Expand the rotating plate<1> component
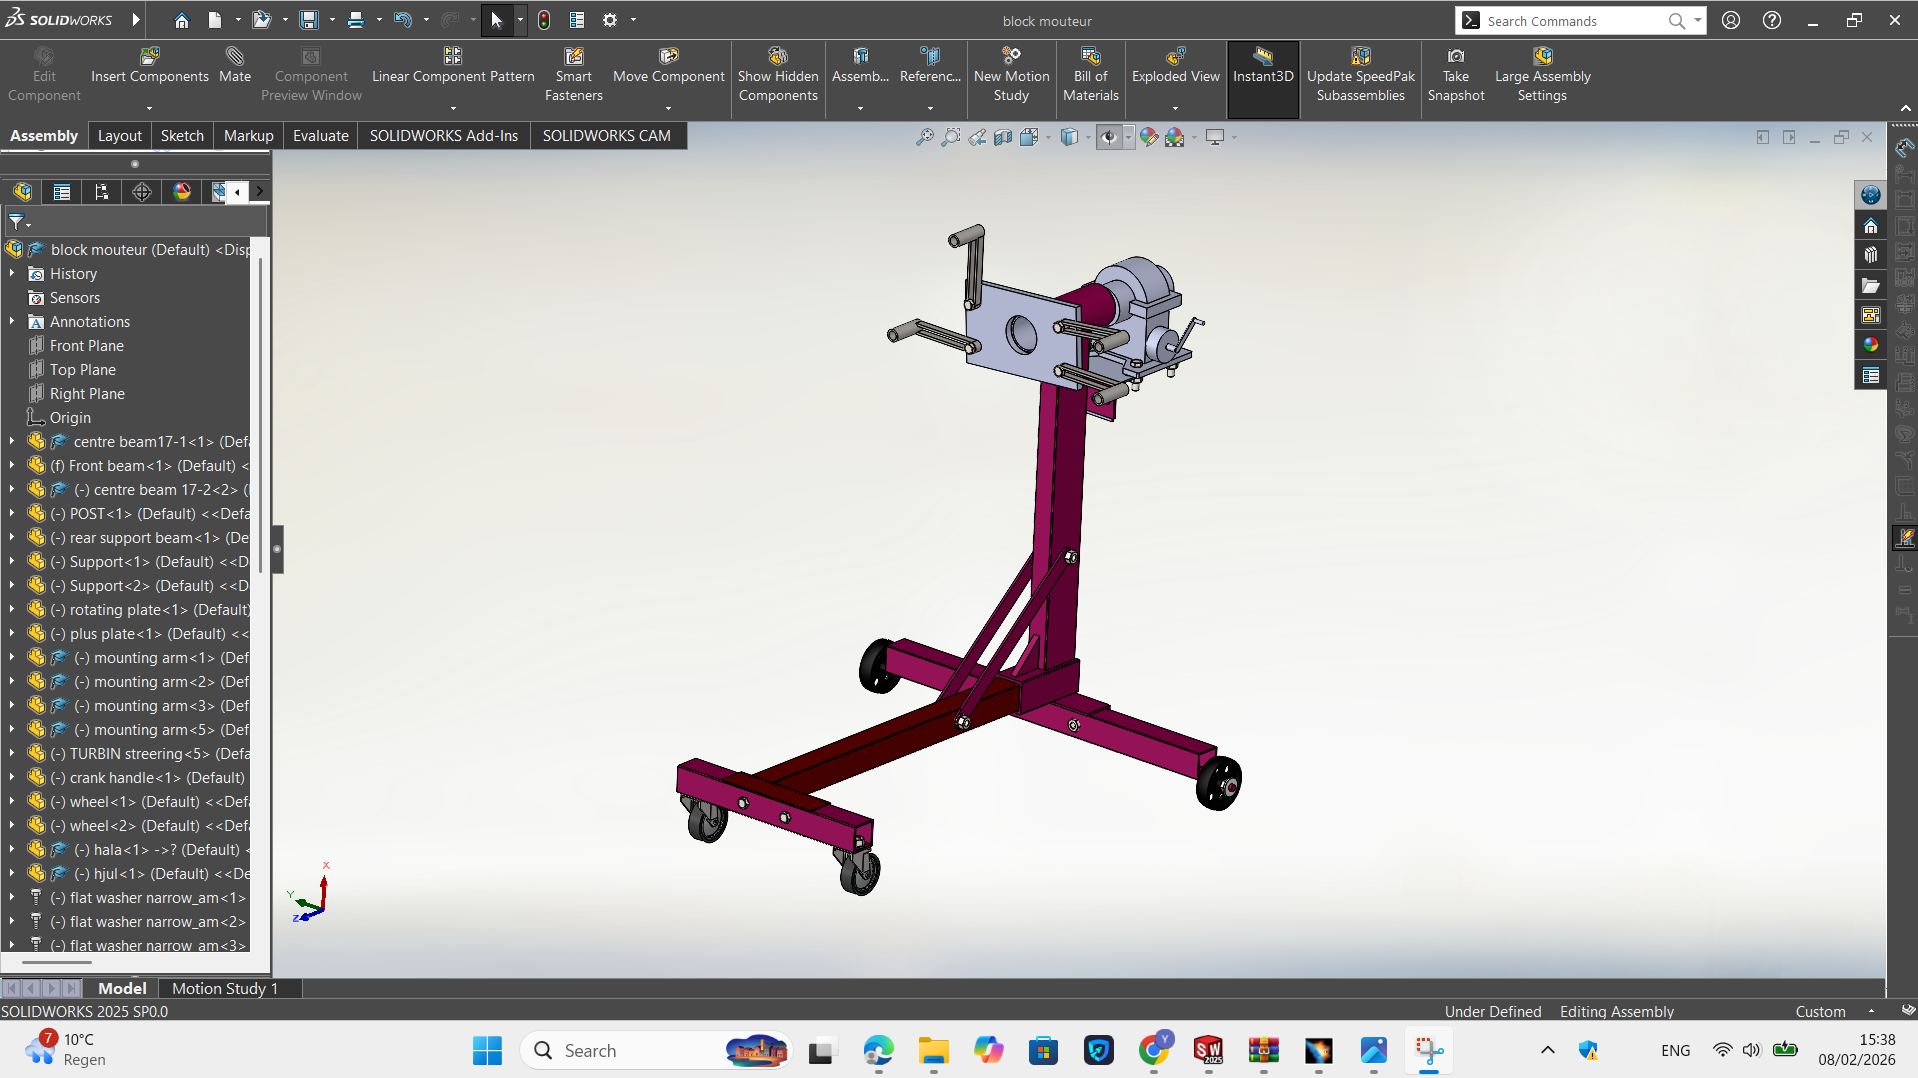1918x1078 pixels. pyautogui.click(x=12, y=610)
